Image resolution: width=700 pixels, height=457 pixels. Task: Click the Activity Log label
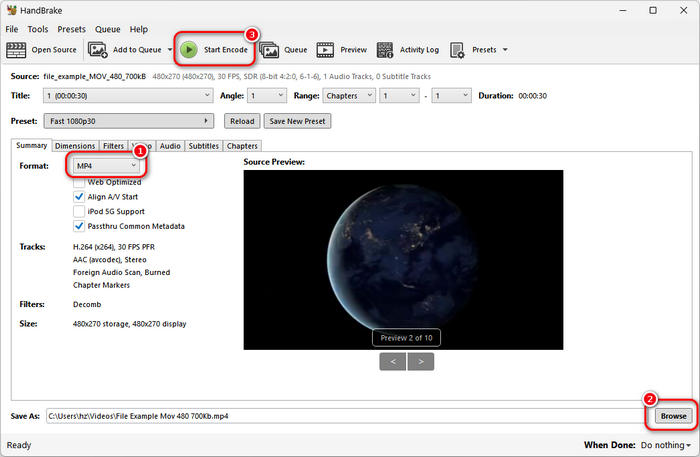click(419, 50)
